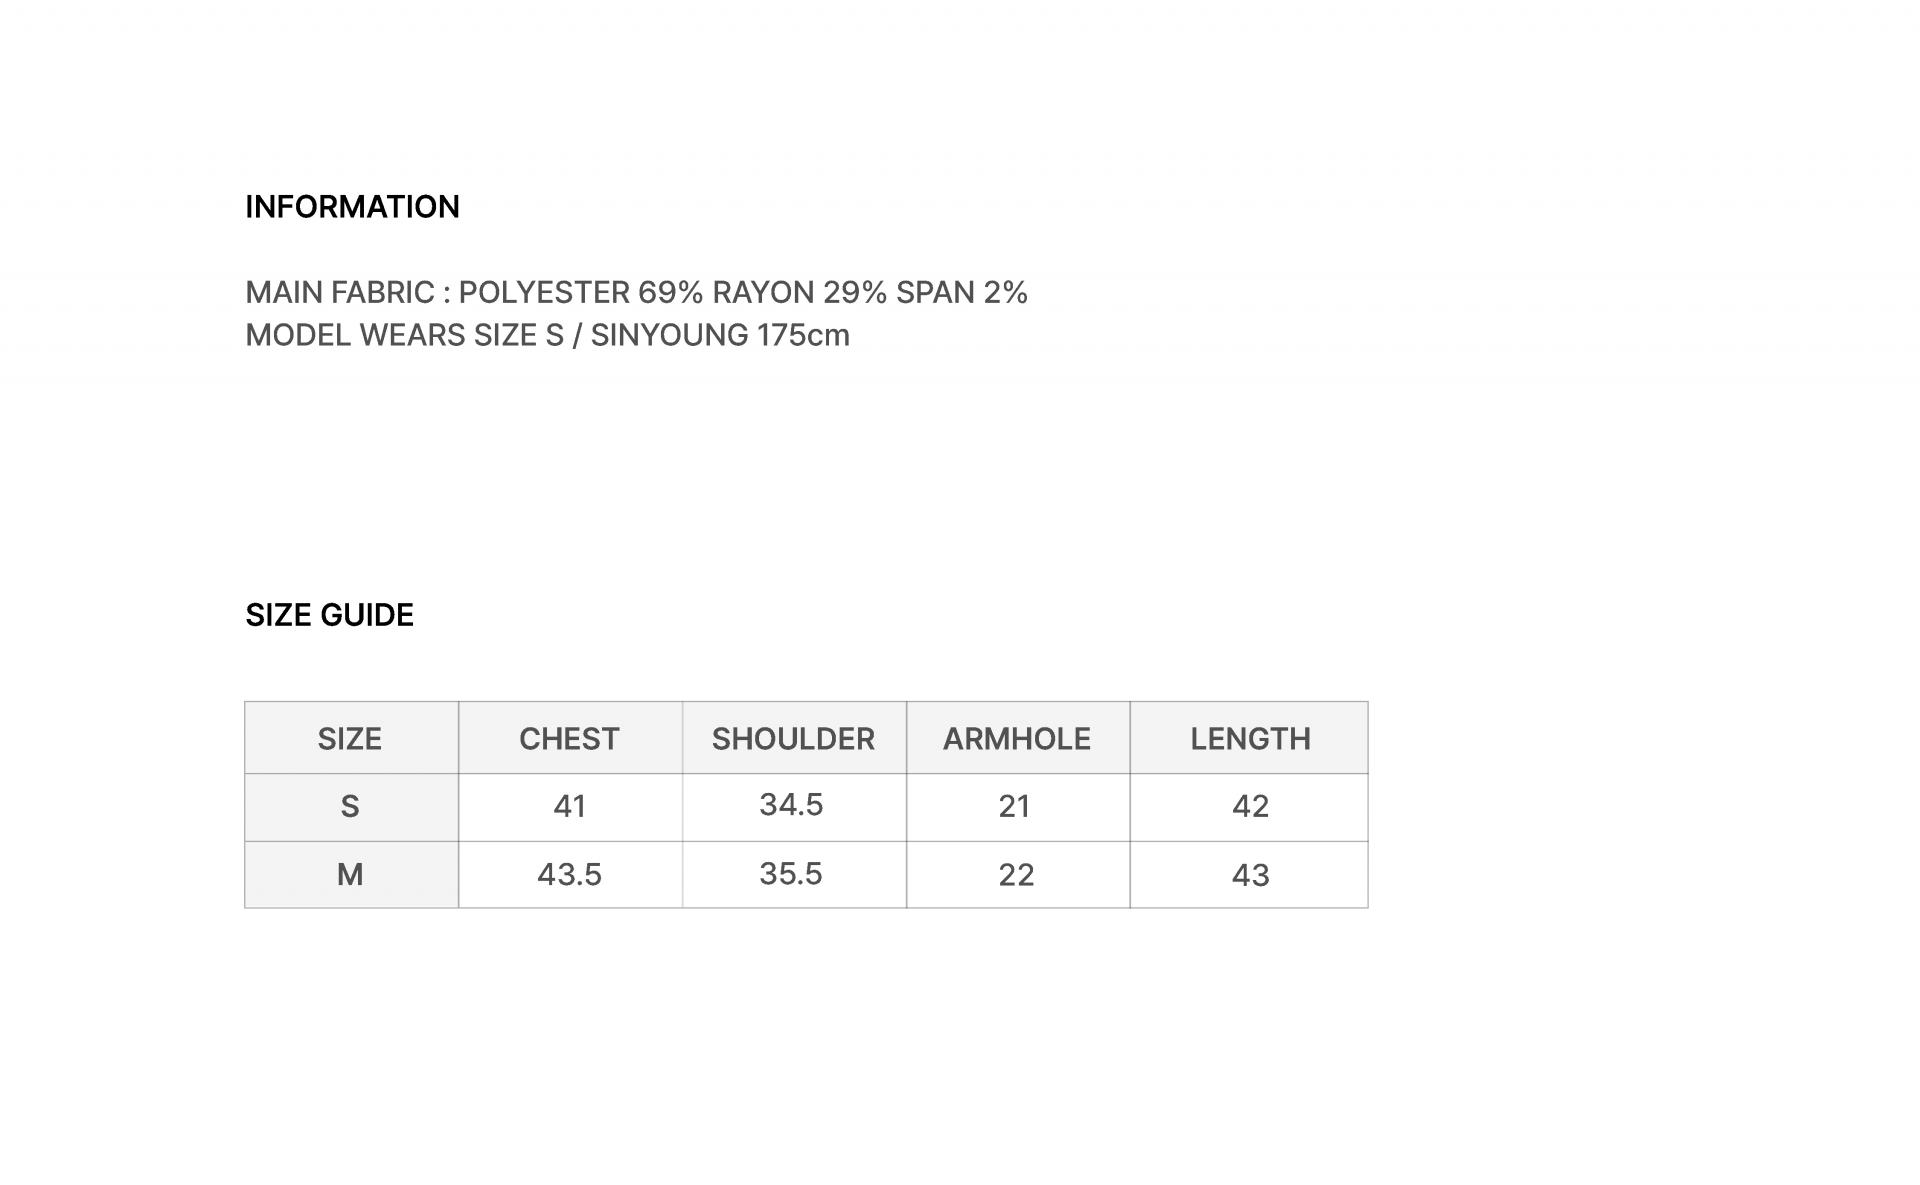Click shoulder value 35.5 cell
This screenshot has height=1185, width=1920.
coord(794,875)
